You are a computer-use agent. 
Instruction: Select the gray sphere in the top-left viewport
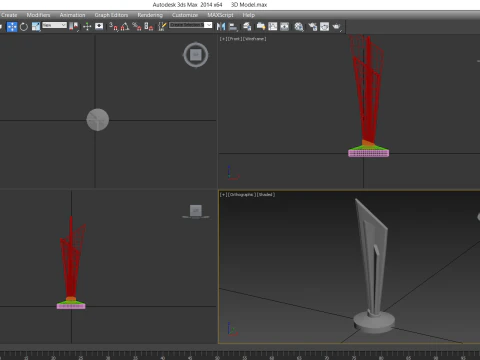[98, 120]
